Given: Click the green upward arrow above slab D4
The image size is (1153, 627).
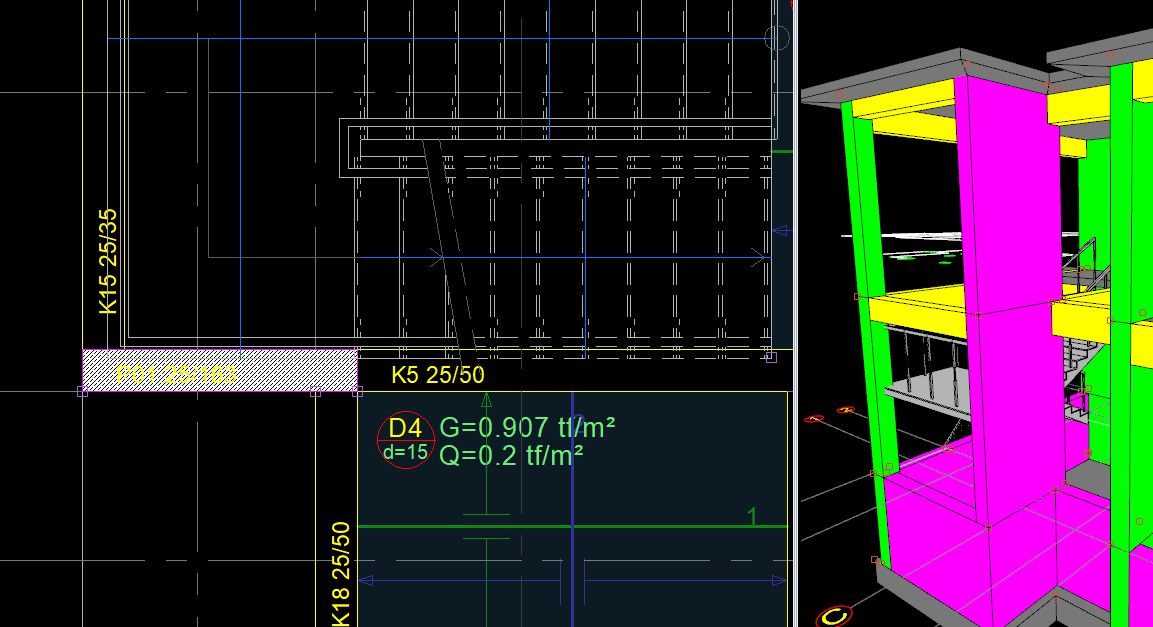Looking at the screenshot, I should pos(486,400).
